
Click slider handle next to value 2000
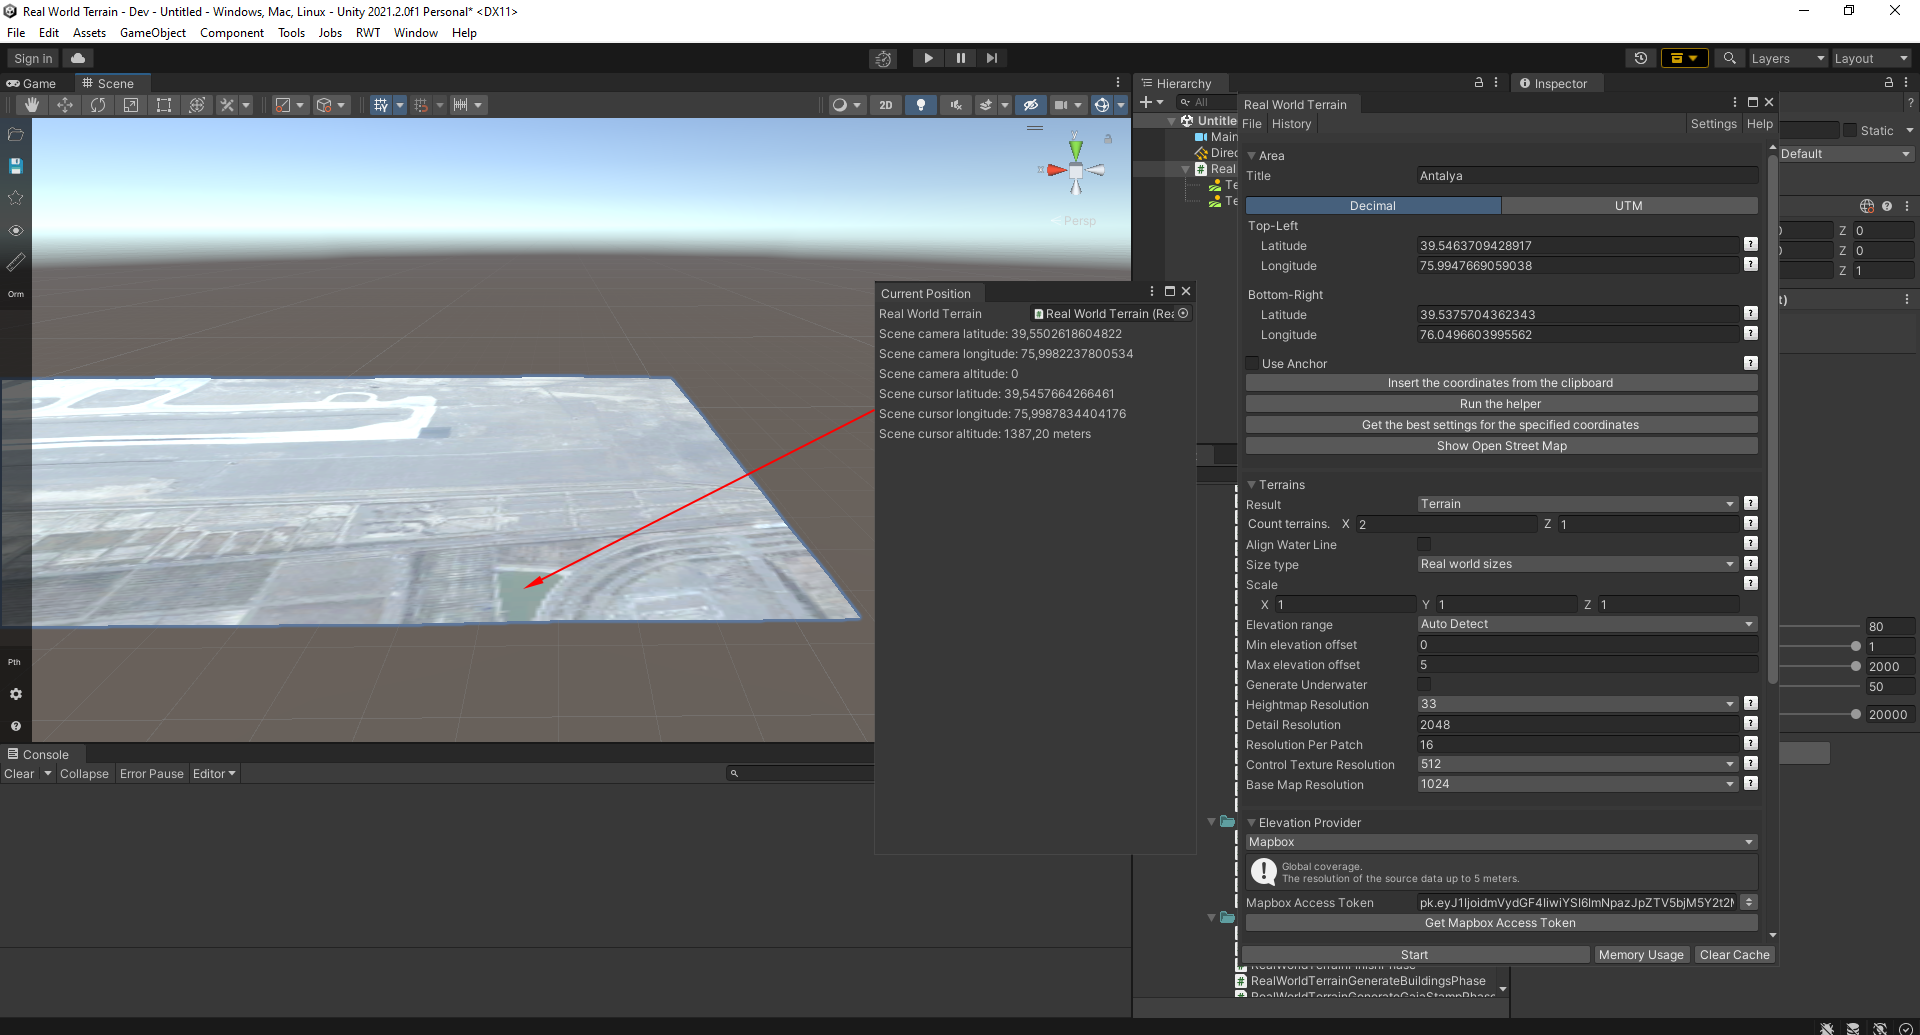coord(1856,666)
